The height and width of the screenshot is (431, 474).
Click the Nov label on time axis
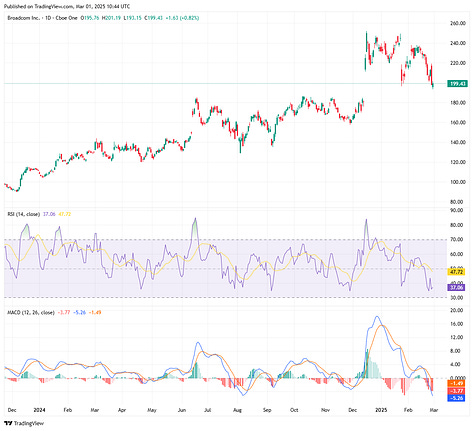pos(325,410)
